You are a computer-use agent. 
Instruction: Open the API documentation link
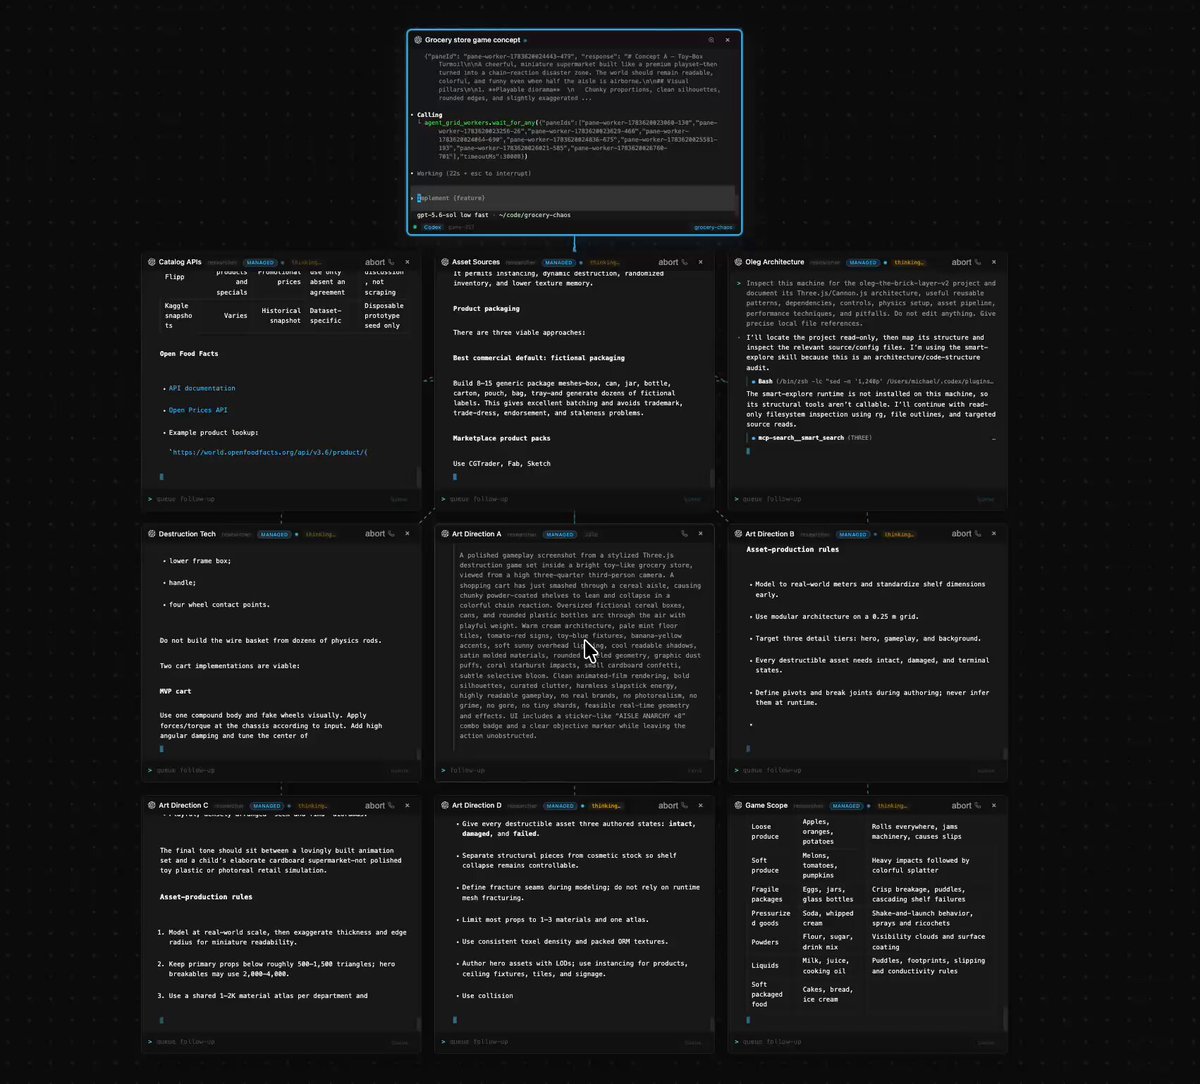pyautogui.click(x=202, y=388)
